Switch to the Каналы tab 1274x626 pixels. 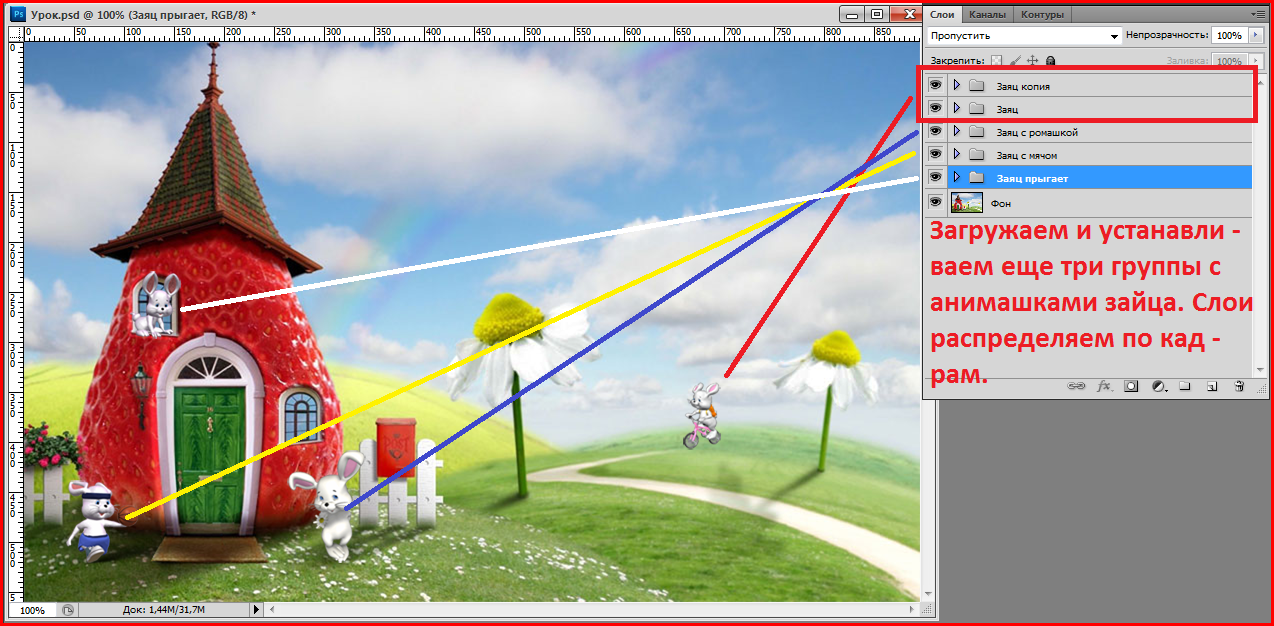point(987,14)
